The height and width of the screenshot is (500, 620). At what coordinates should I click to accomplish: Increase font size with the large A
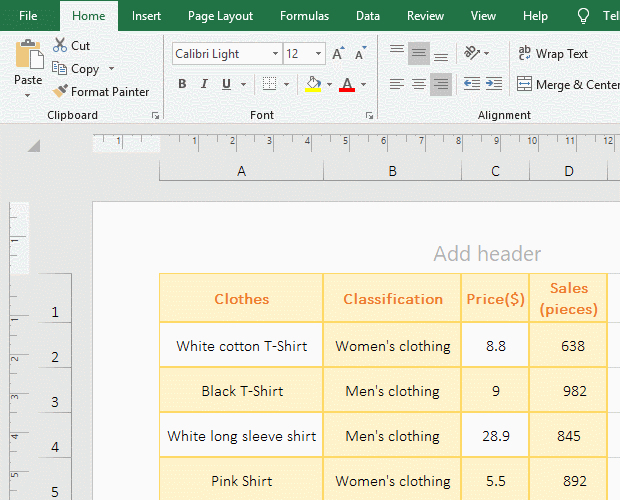pyautogui.click(x=338, y=53)
